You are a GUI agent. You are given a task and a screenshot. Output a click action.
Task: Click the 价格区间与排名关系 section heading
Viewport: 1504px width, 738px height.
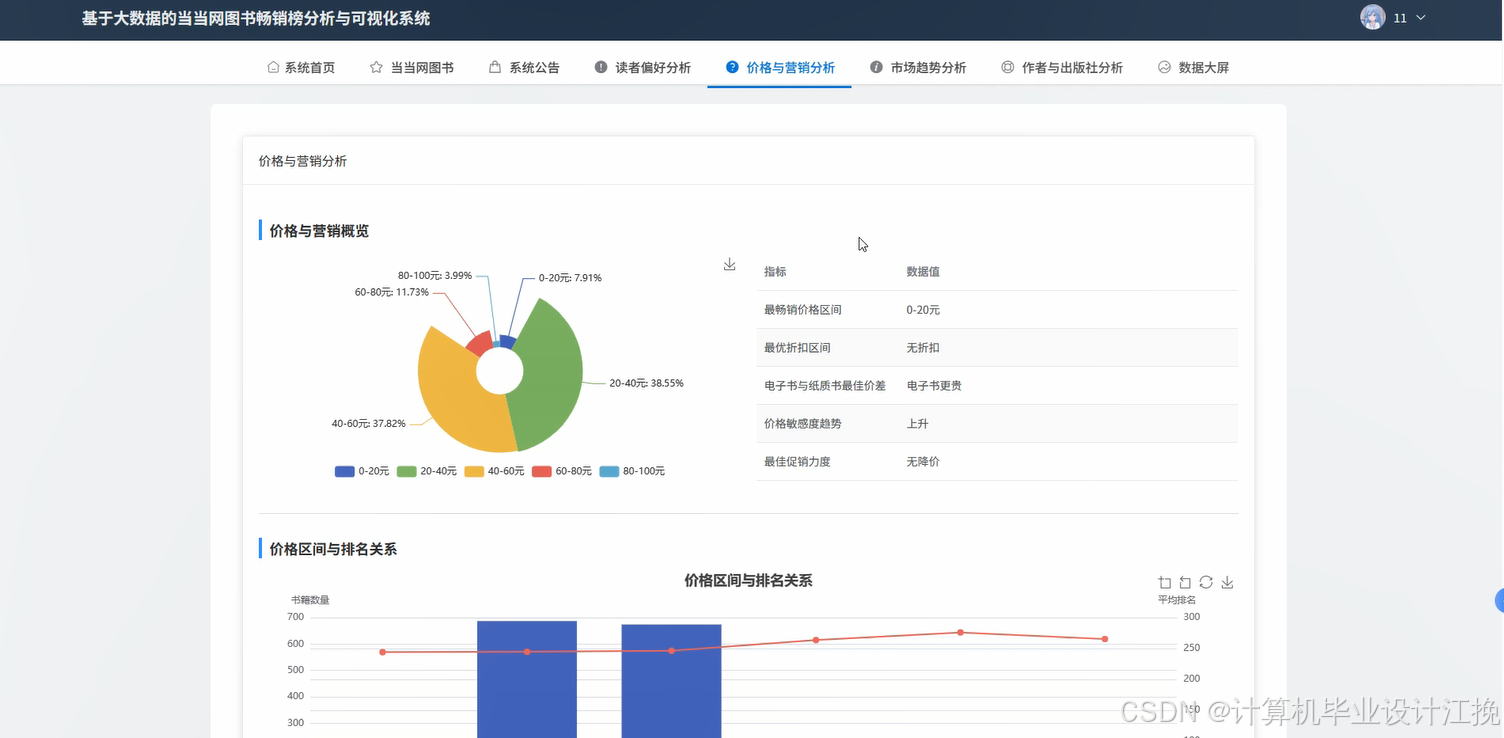point(333,549)
